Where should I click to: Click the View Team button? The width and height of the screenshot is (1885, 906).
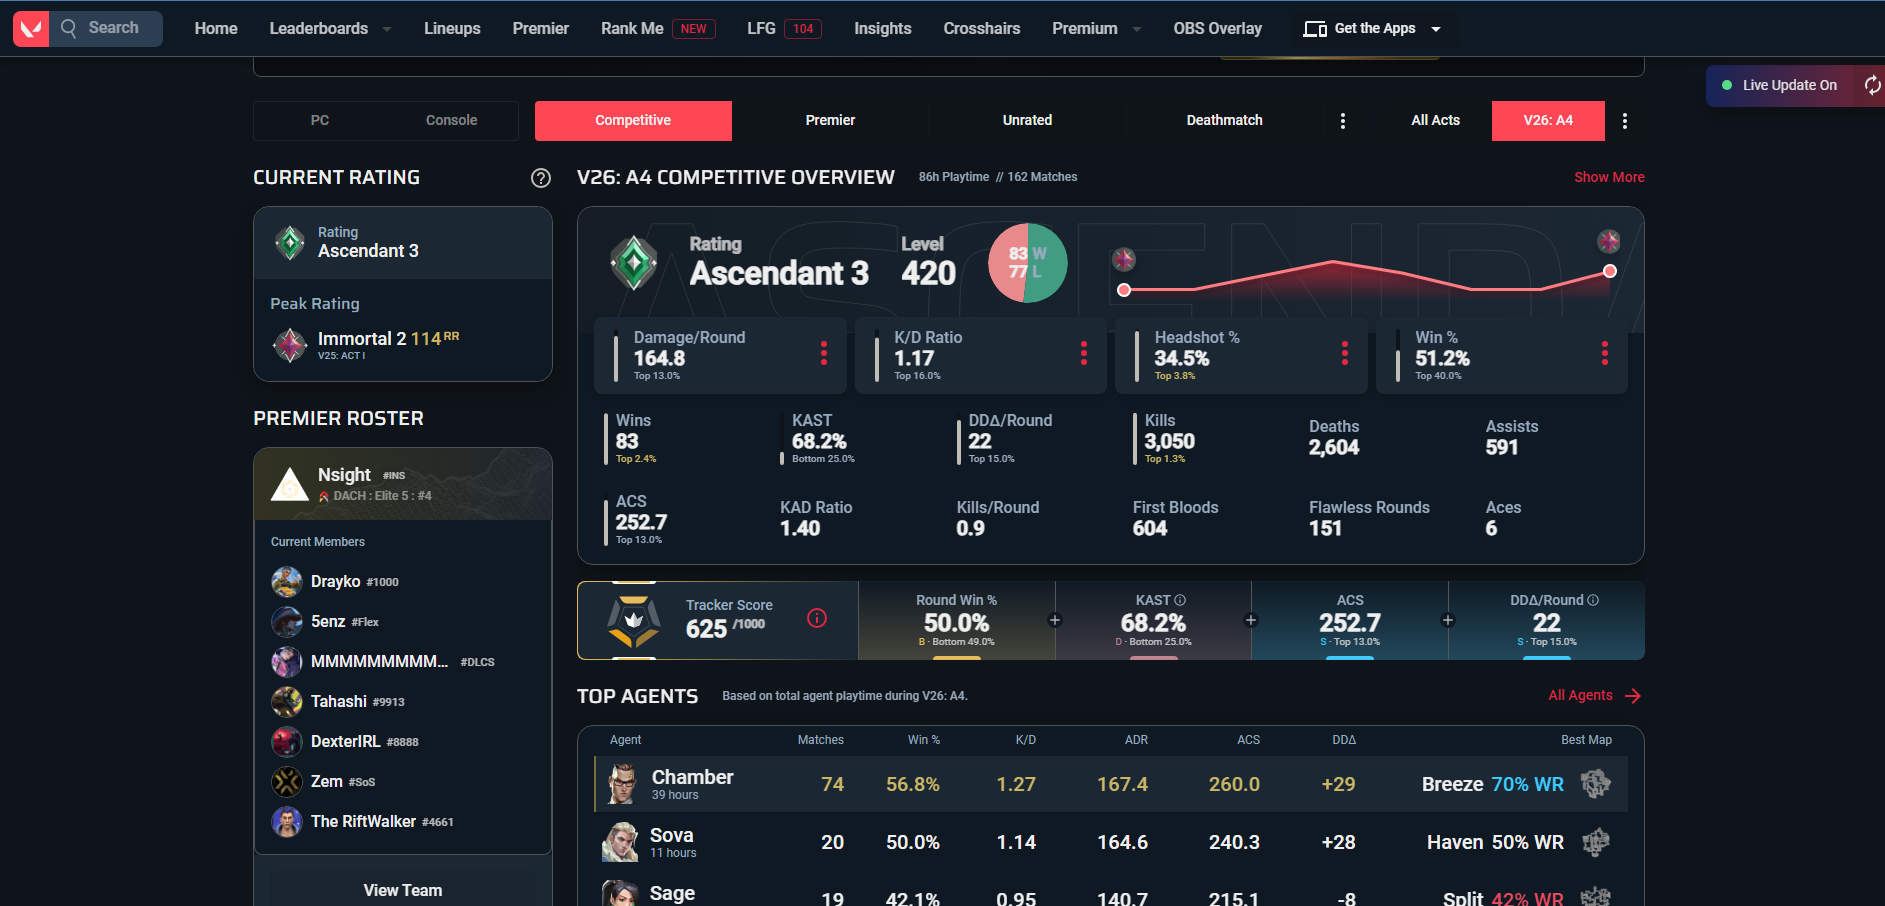point(403,890)
